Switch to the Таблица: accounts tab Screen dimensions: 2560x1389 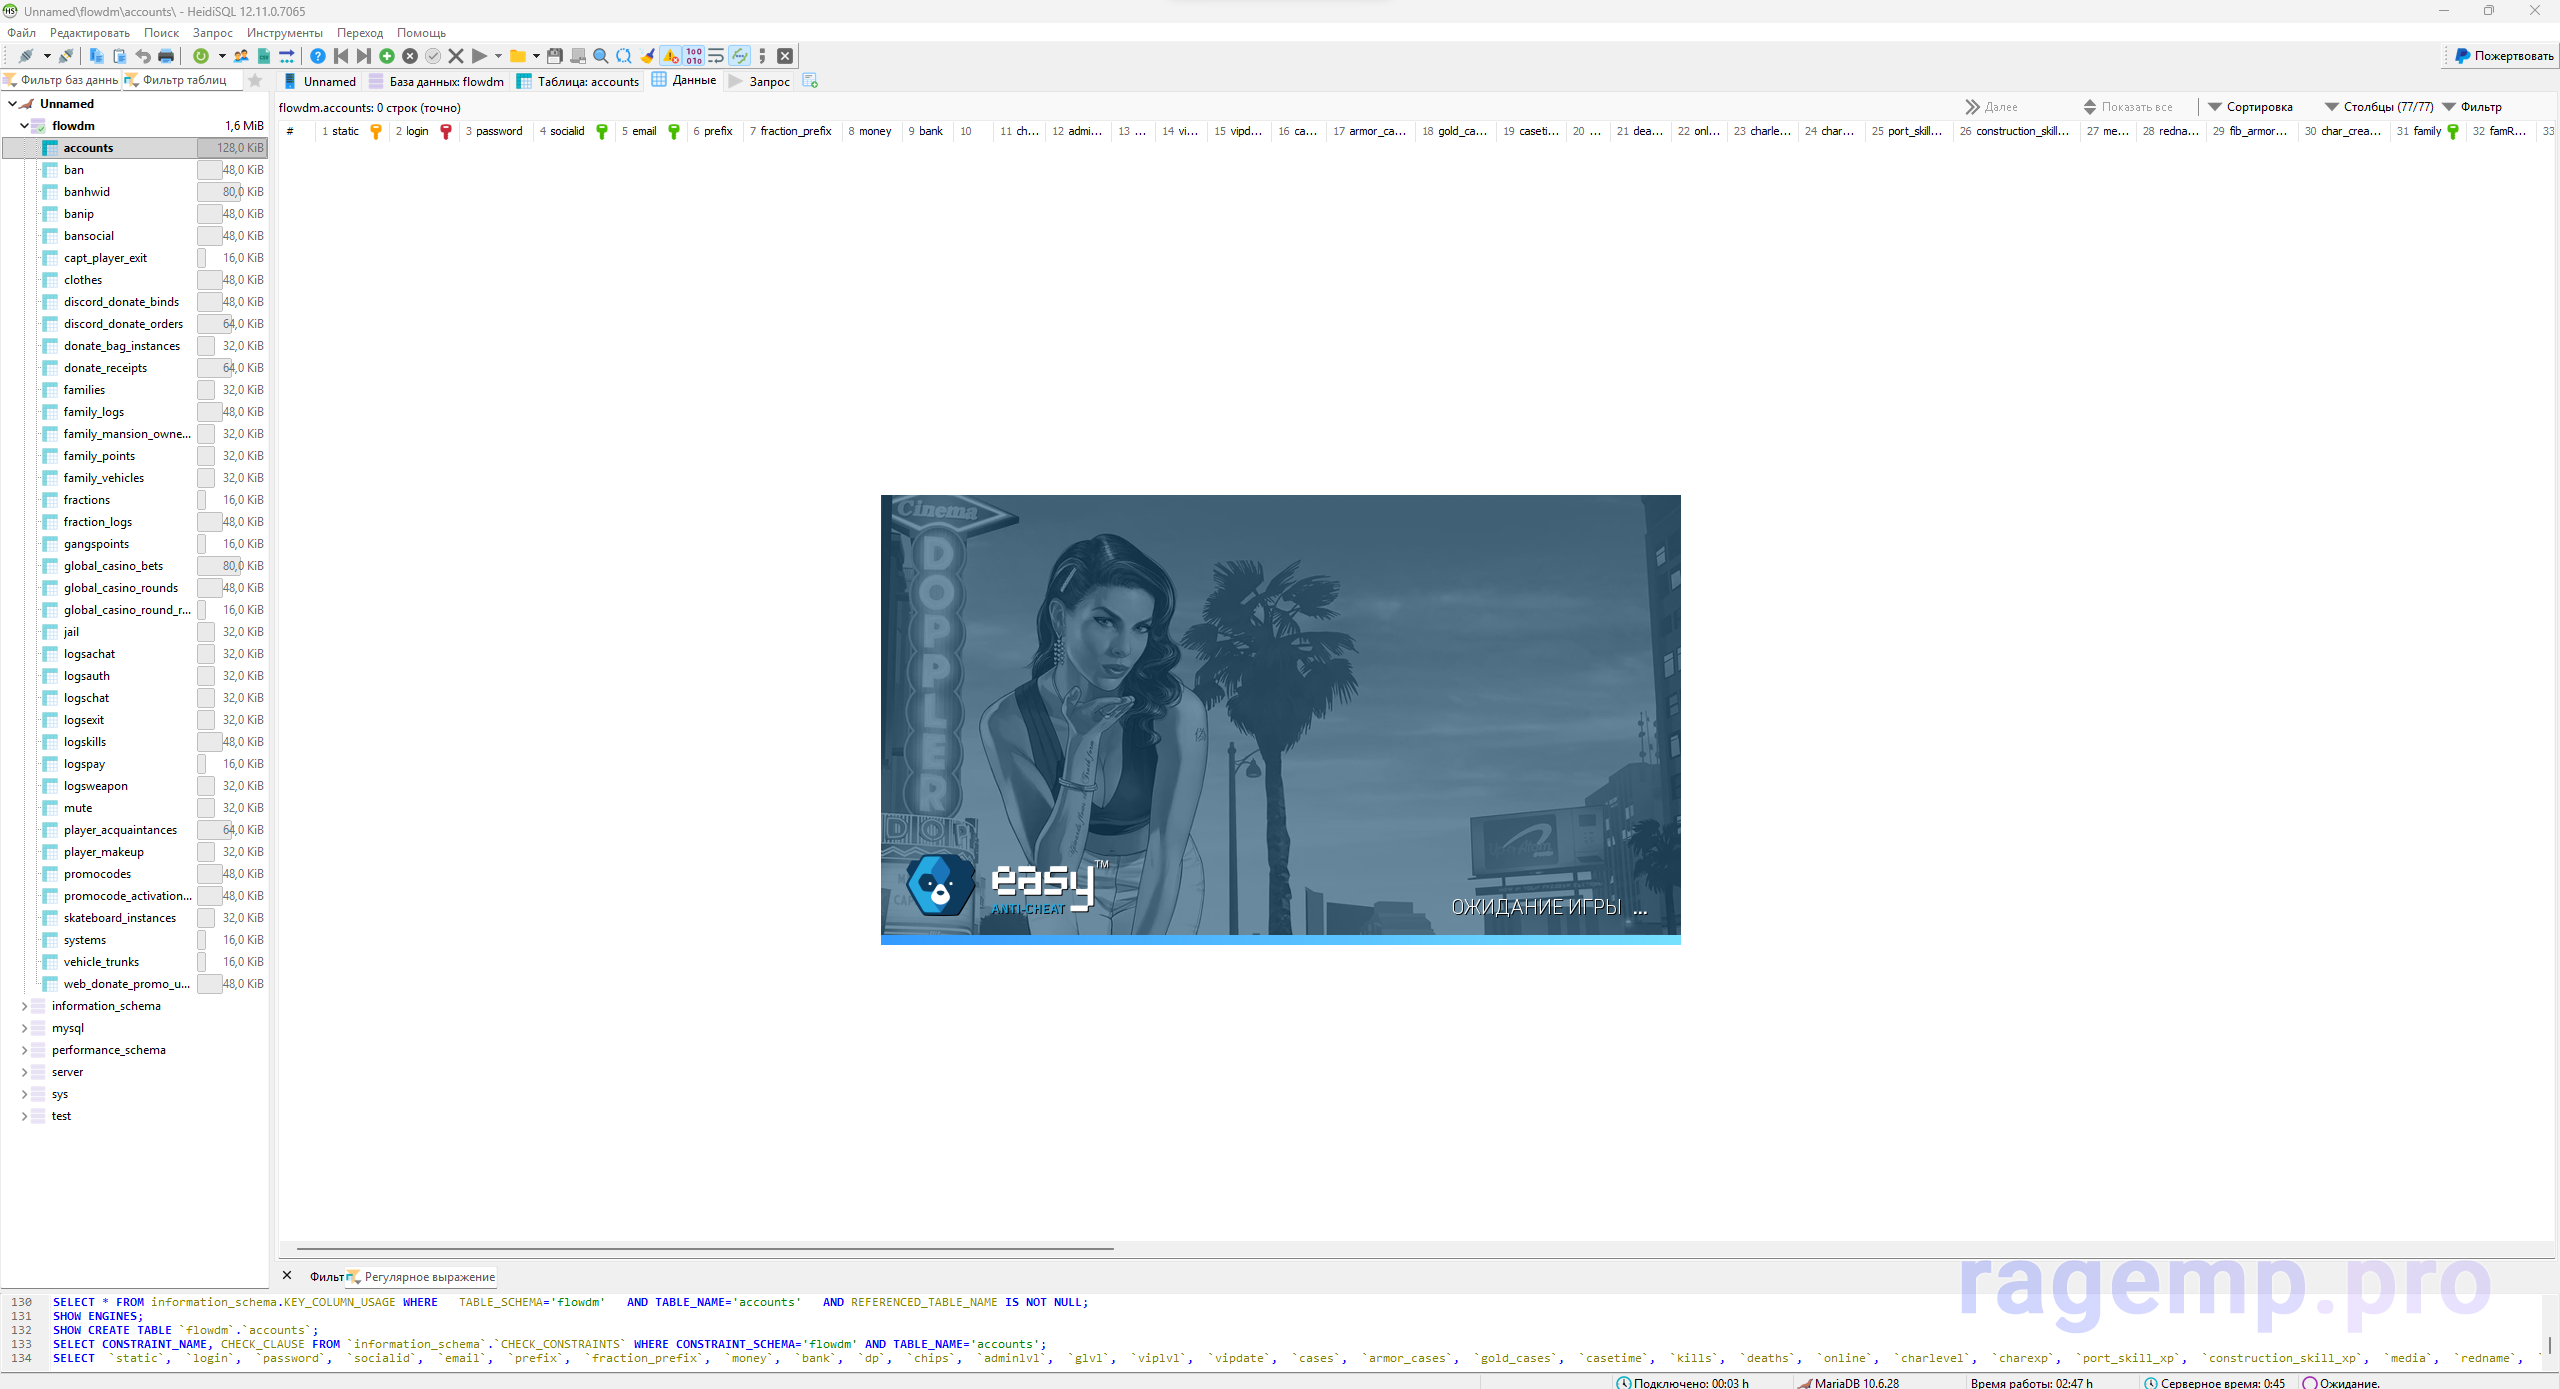[578, 81]
